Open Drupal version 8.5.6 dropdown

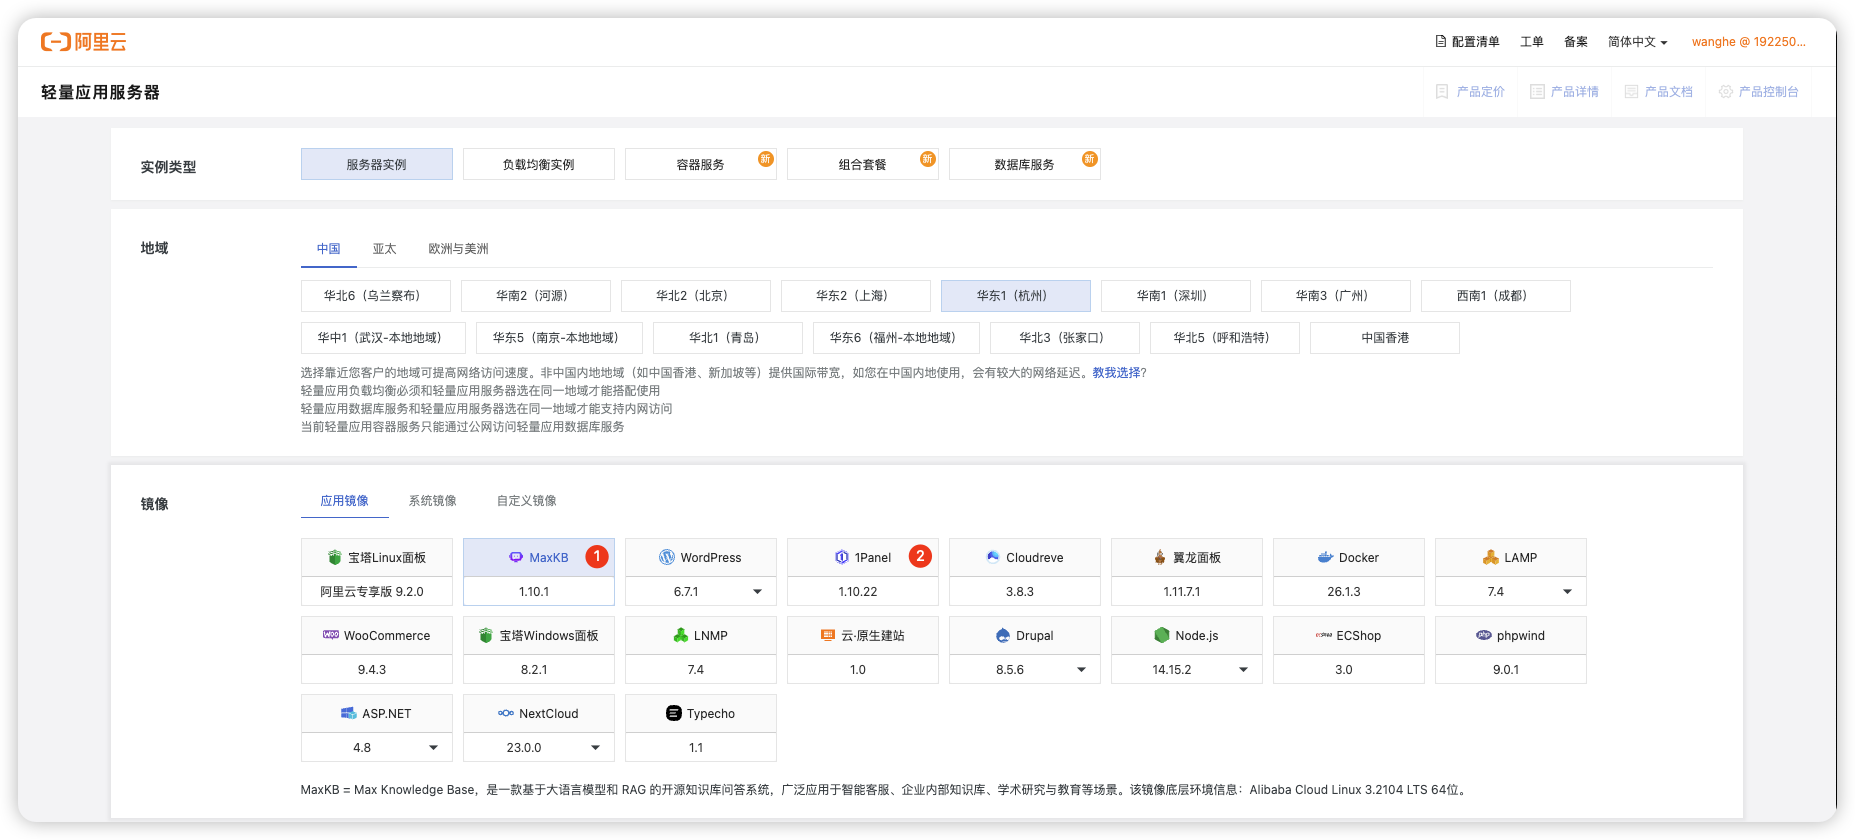coord(1025,670)
